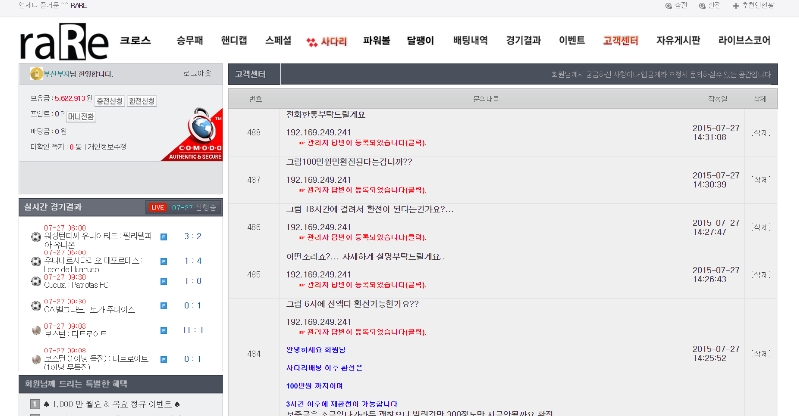Delete inquiry dated 2015-07-27 14:26:43

tap(760, 275)
